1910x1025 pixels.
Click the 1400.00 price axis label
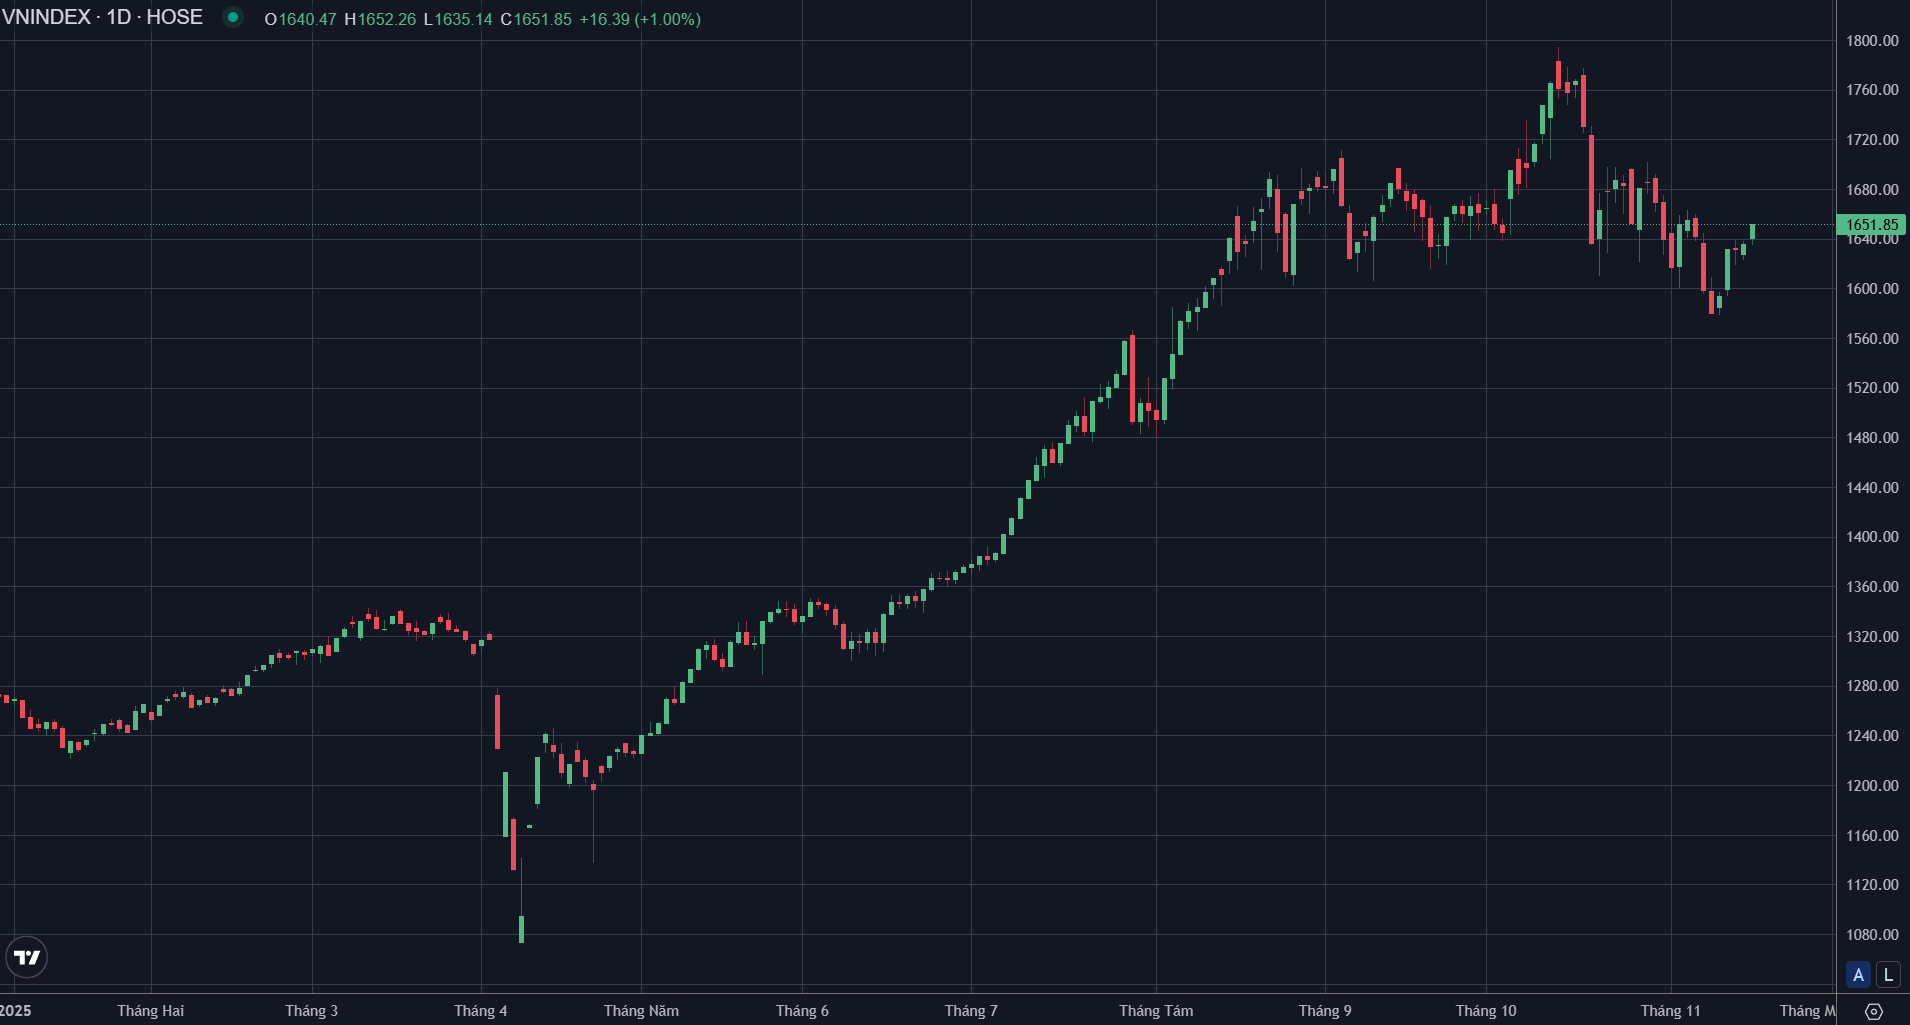click(x=1872, y=537)
